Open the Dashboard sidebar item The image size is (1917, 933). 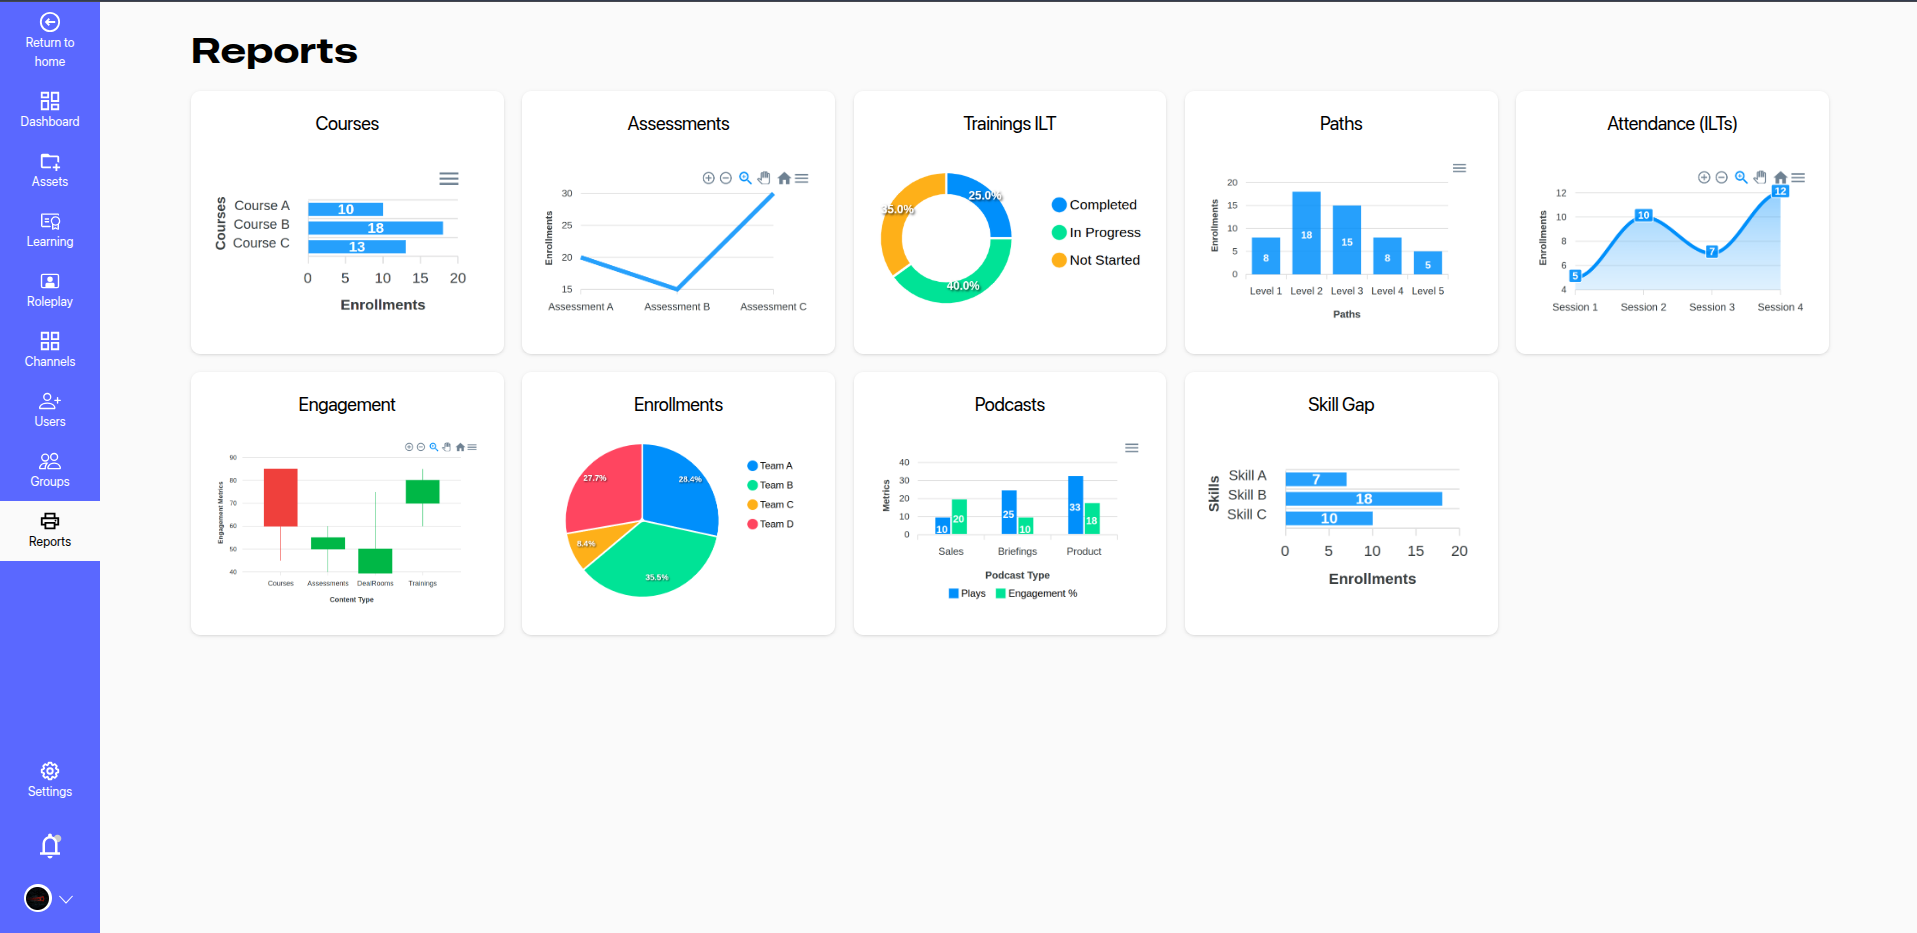50,110
